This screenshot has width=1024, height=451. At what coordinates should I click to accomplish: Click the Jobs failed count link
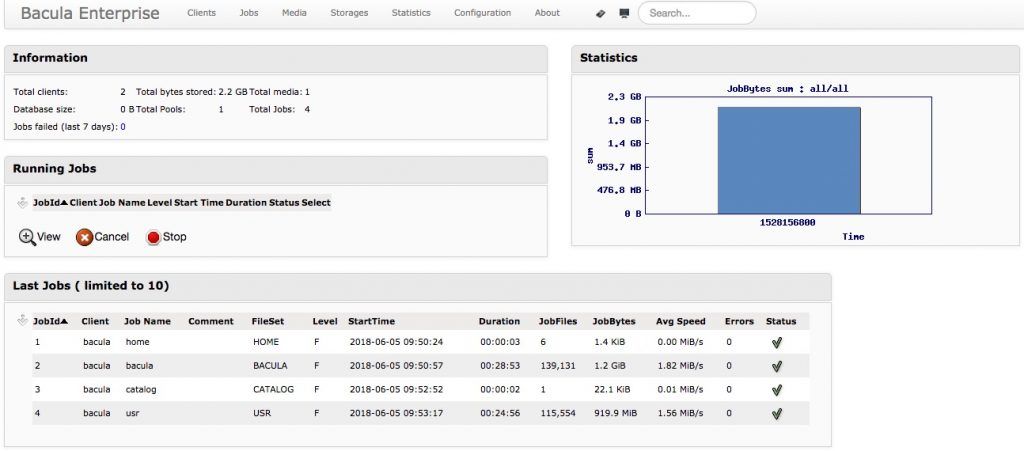point(123,127)
